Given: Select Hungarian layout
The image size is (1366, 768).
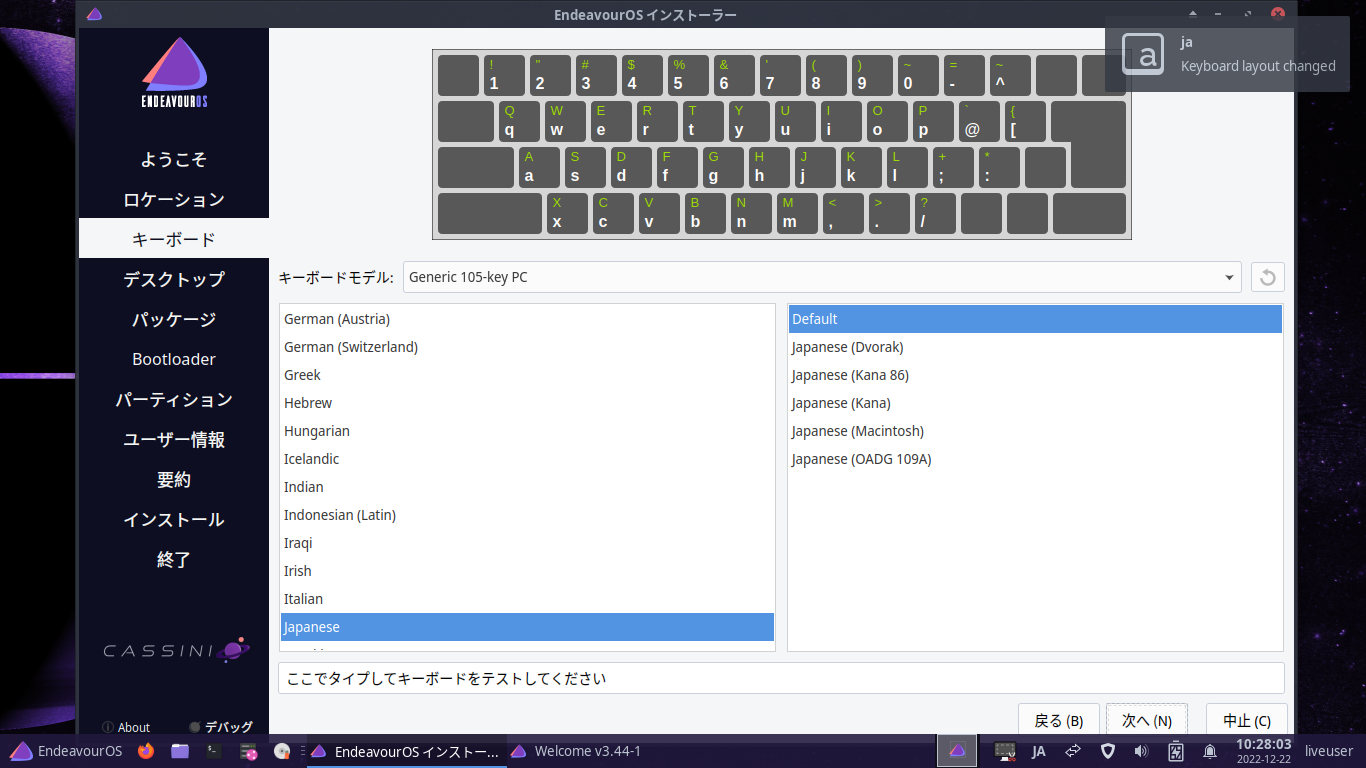Looking at the screenshot, I should [x=527, y=431].
